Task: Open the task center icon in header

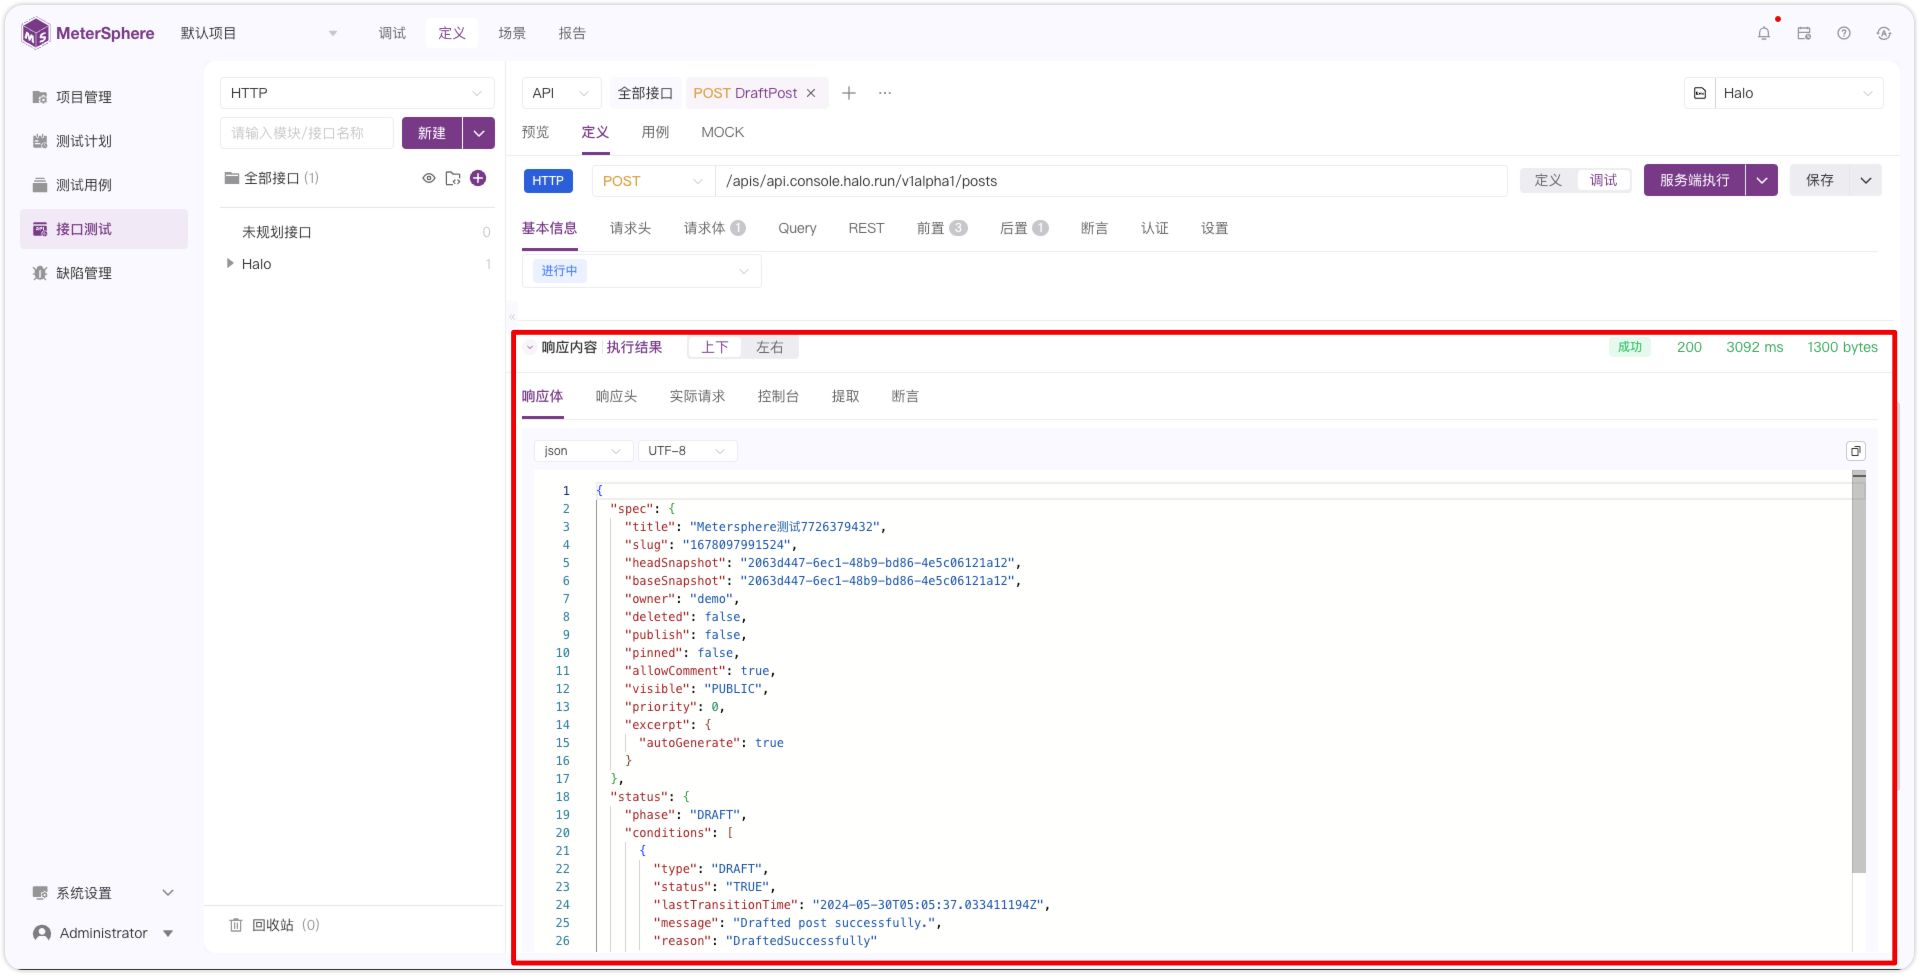Action: tap(1804, 33)
